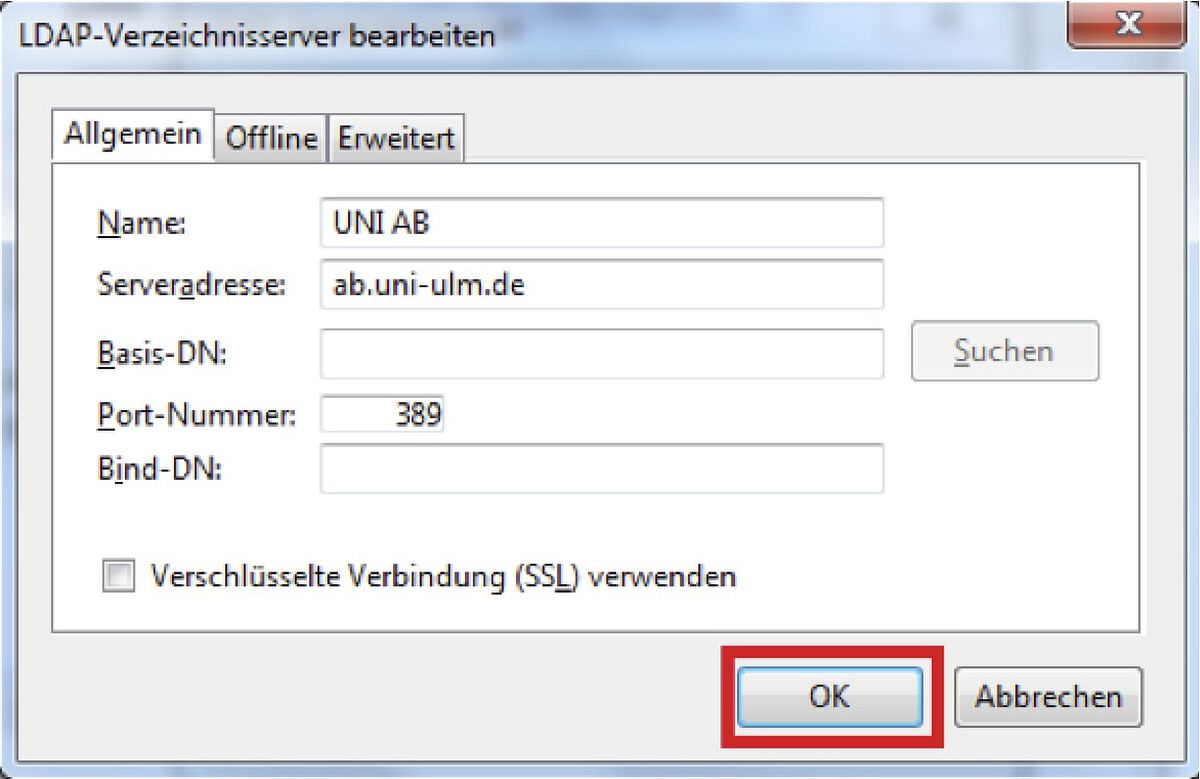Click the empty Basis-DN input field
The image size is (1200, 779).
point(602,353)
